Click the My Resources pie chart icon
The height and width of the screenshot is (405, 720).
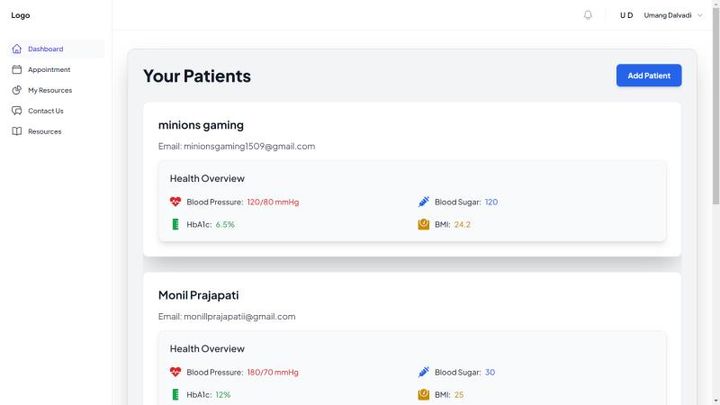(x=17, y=90)
